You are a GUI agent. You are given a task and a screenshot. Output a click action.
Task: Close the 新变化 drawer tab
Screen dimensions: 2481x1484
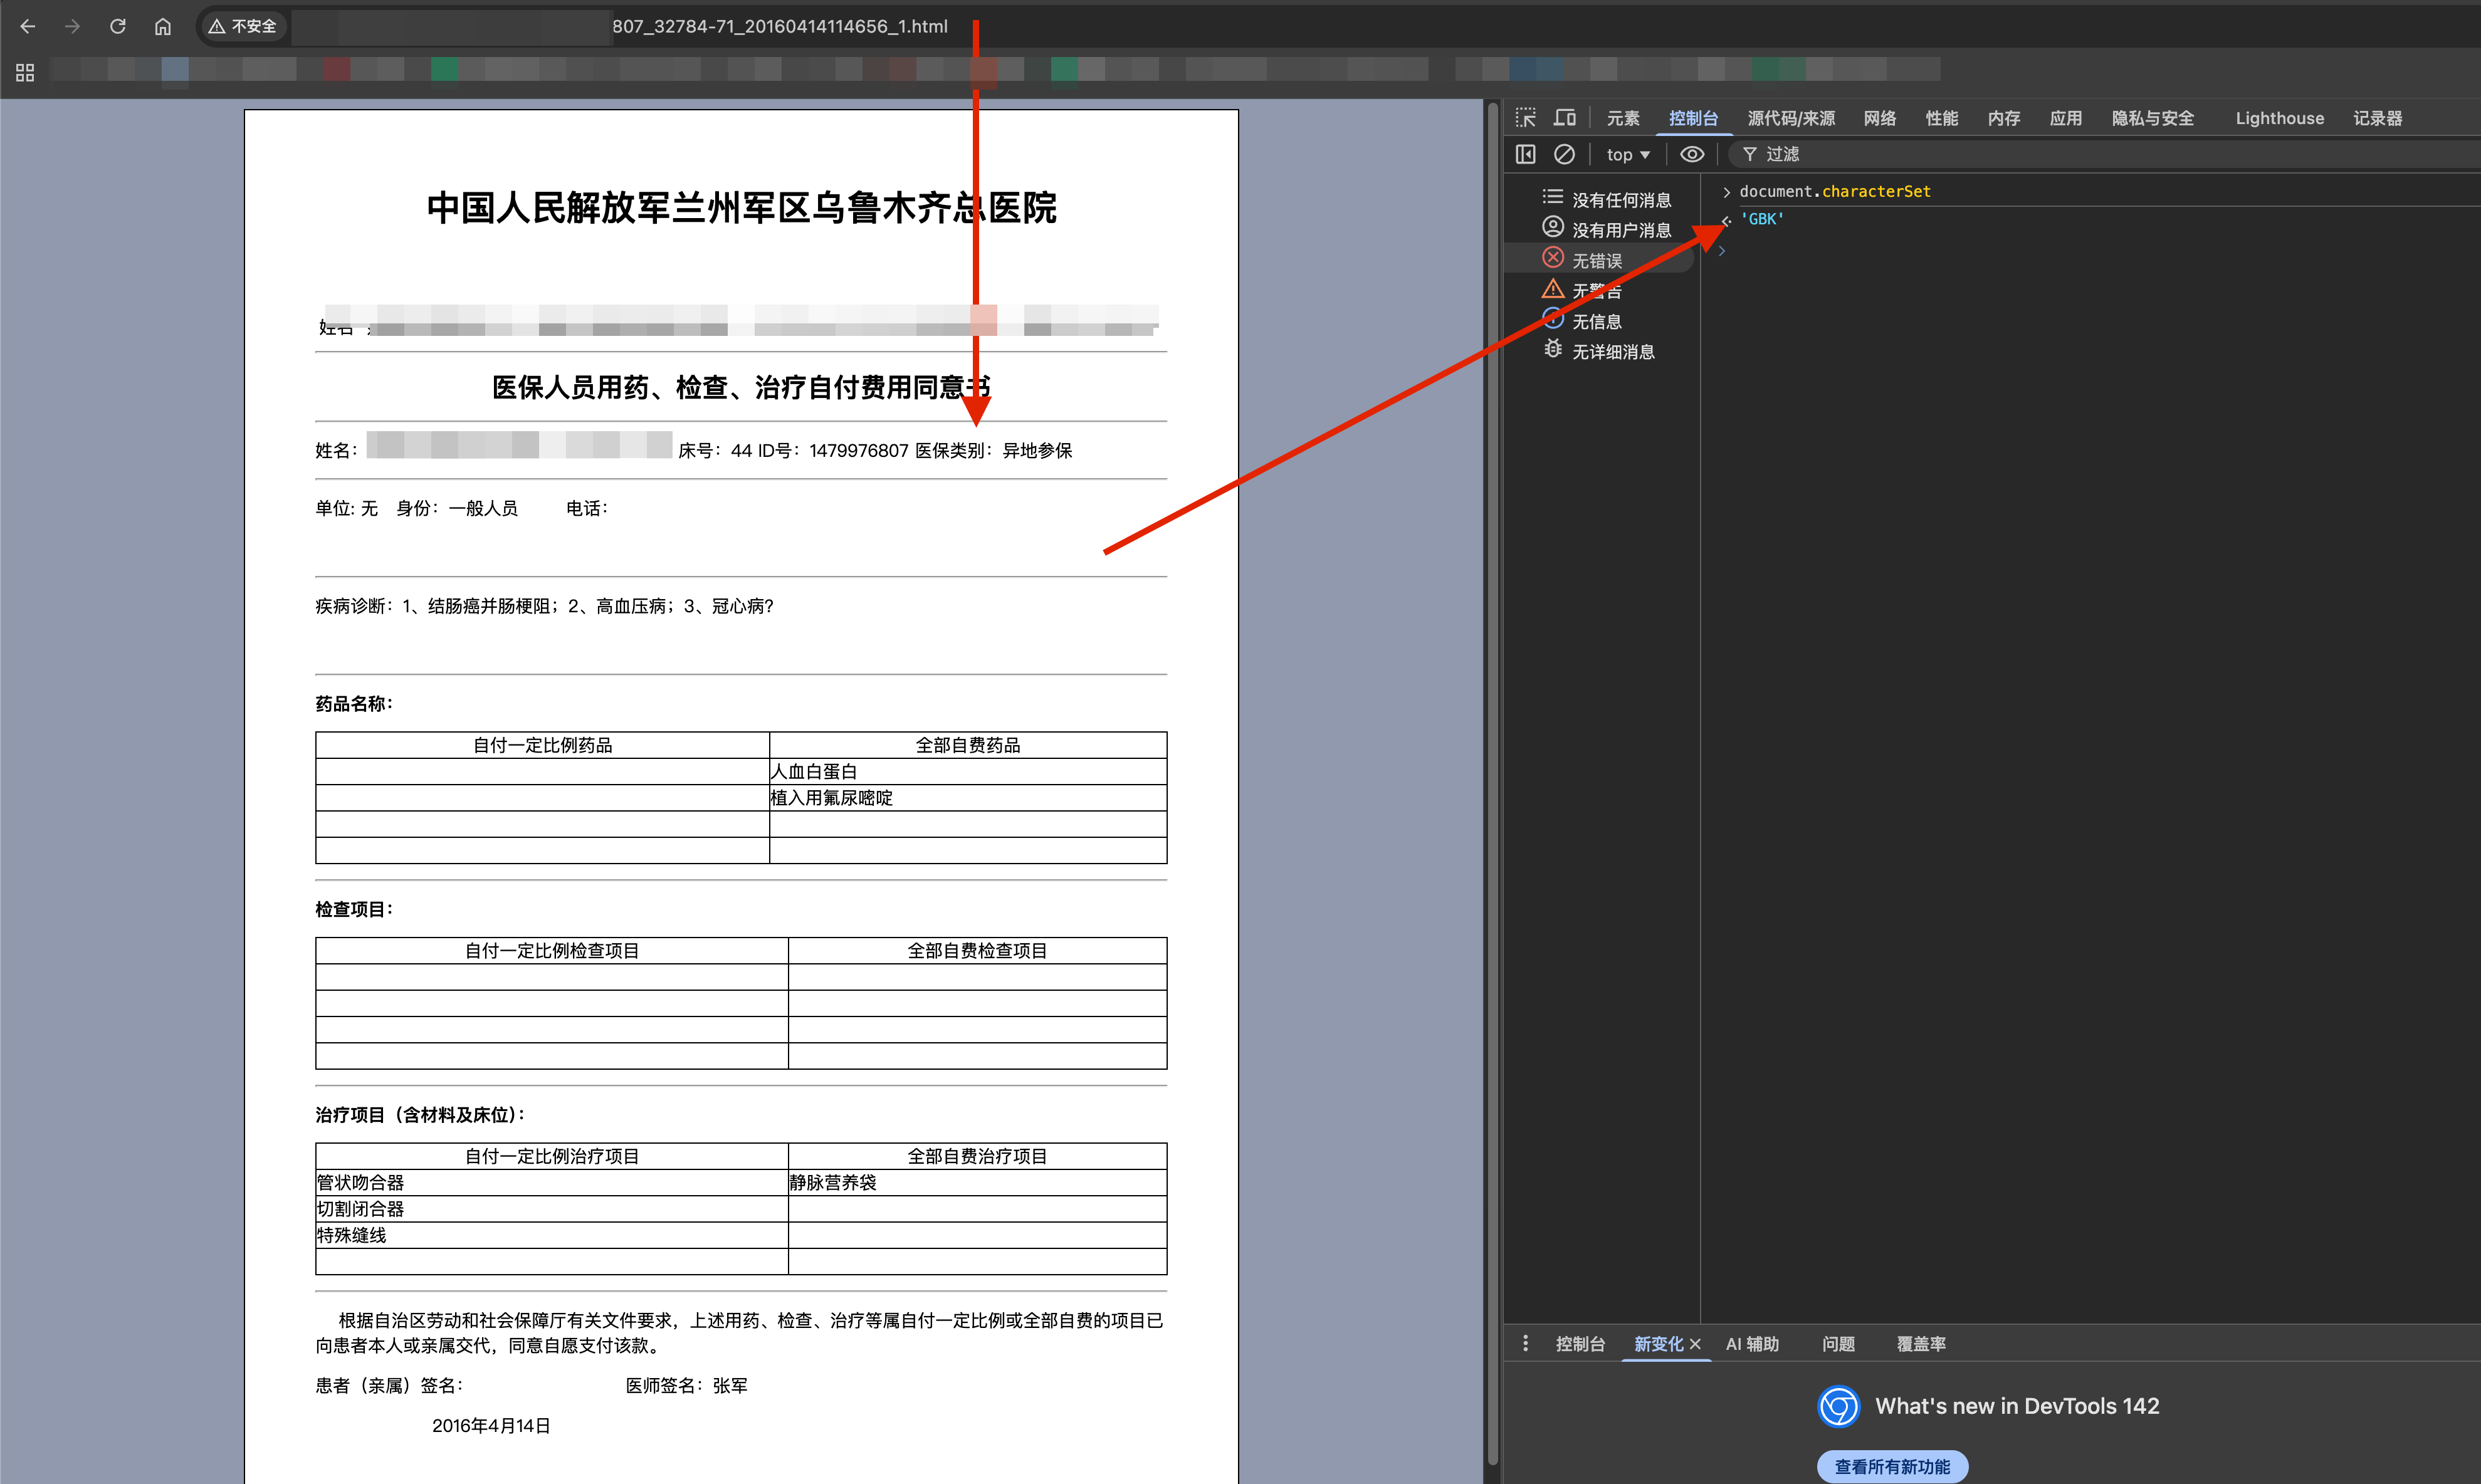[x=1697, y=1344]
